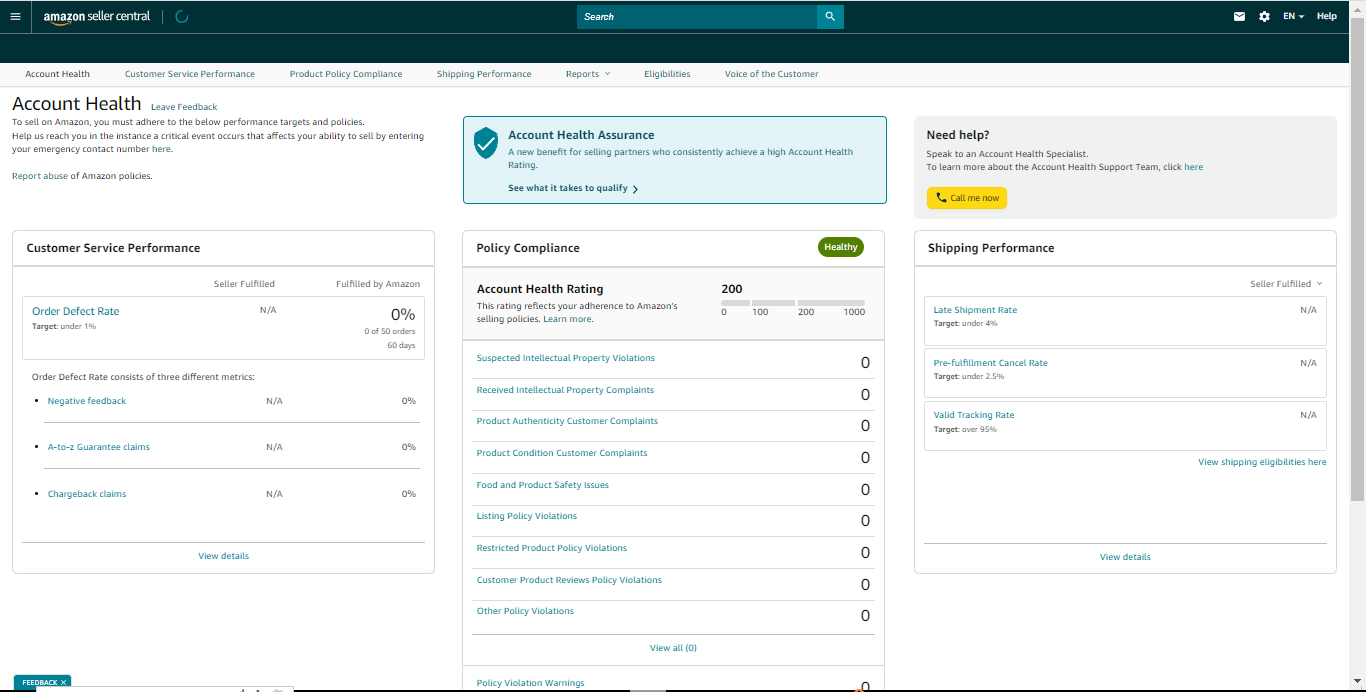This screenshot has width=1366, height=692.
Task: Open the Valid Tracking Rate link
Action: pyautogui.click(x=974, y=415)
